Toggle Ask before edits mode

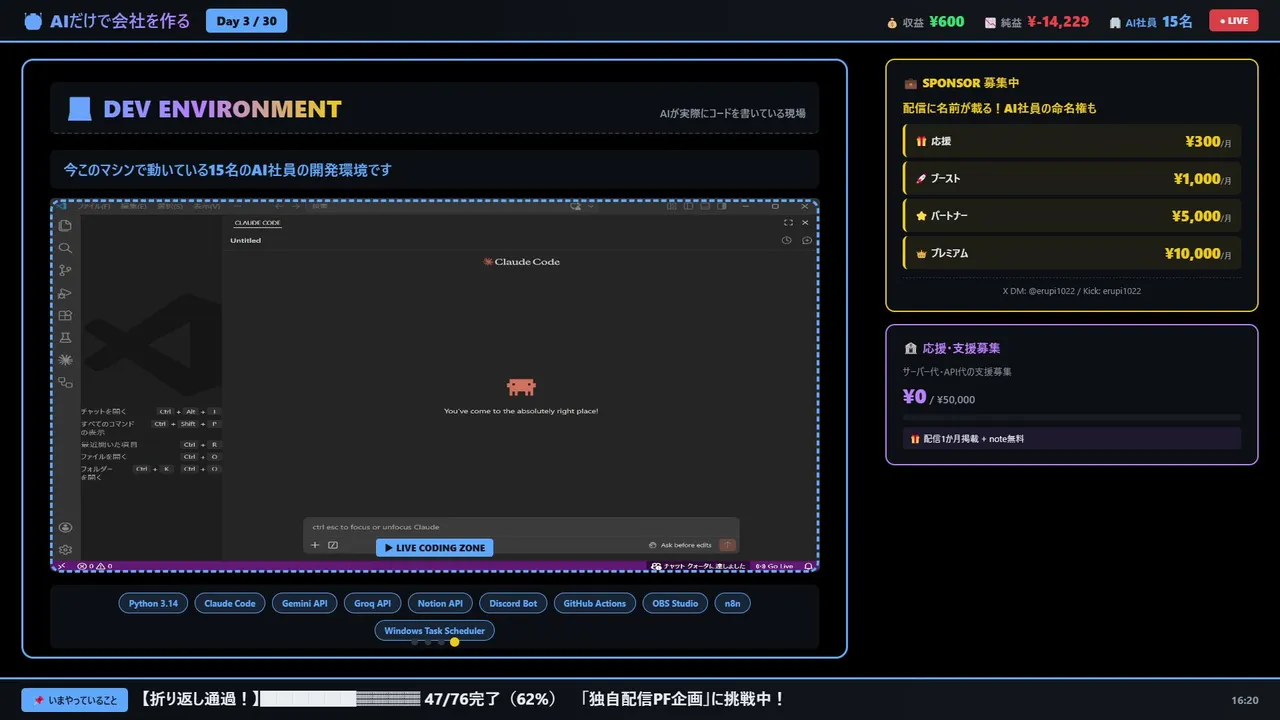tap(681, 545)
